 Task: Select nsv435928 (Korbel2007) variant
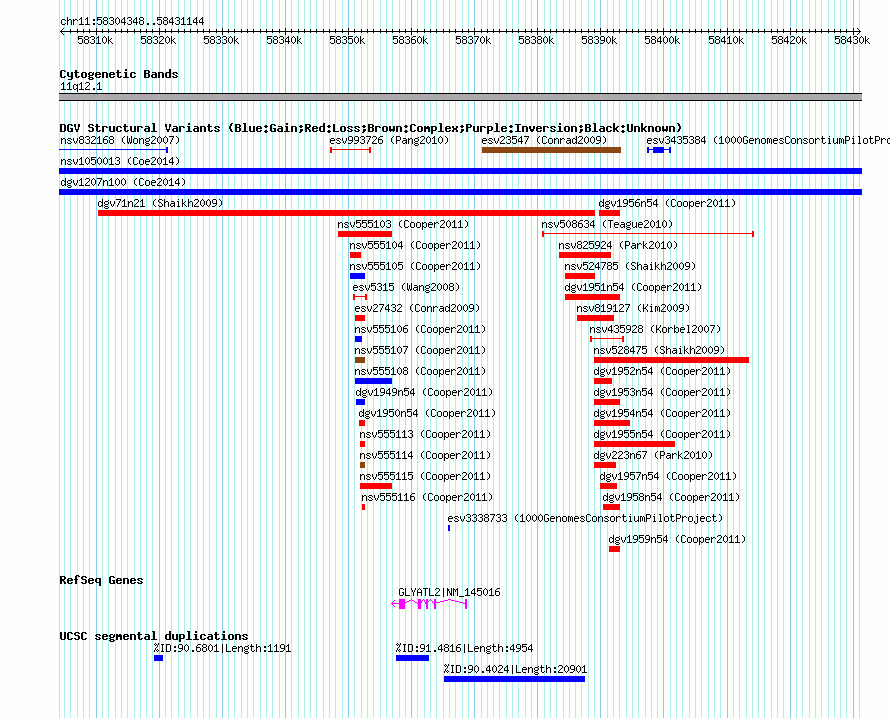click(x=607, y=339)
